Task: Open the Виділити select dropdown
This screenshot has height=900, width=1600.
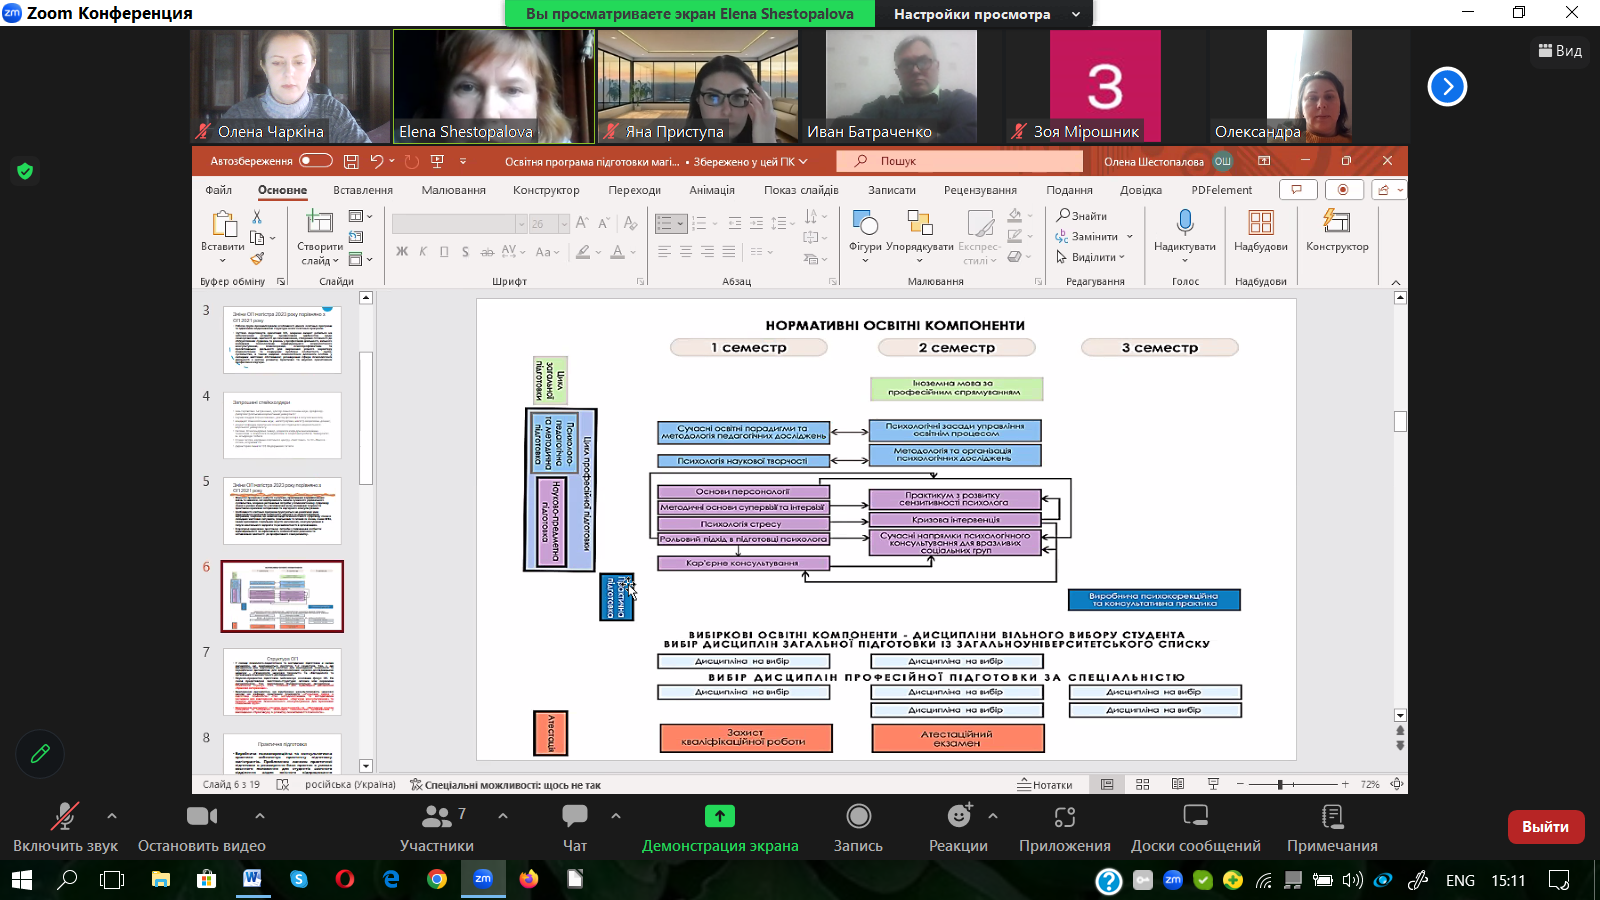Action: coord(1091,257)
